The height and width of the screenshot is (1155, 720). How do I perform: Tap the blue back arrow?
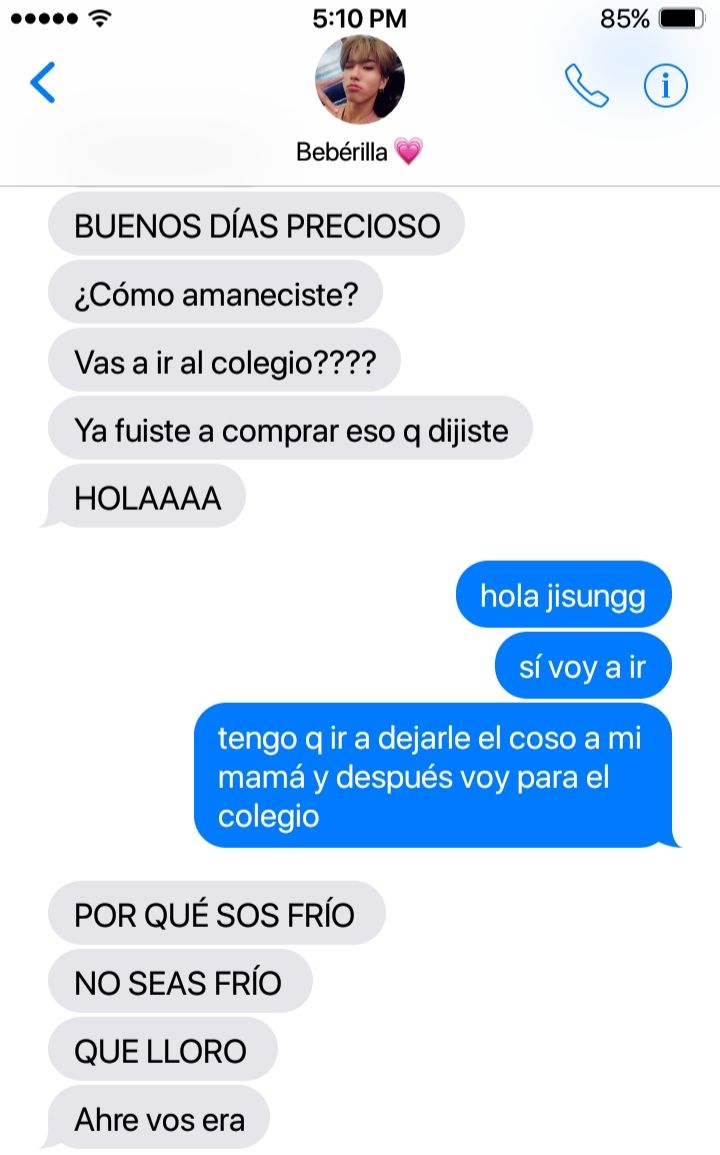pos(43,82)
